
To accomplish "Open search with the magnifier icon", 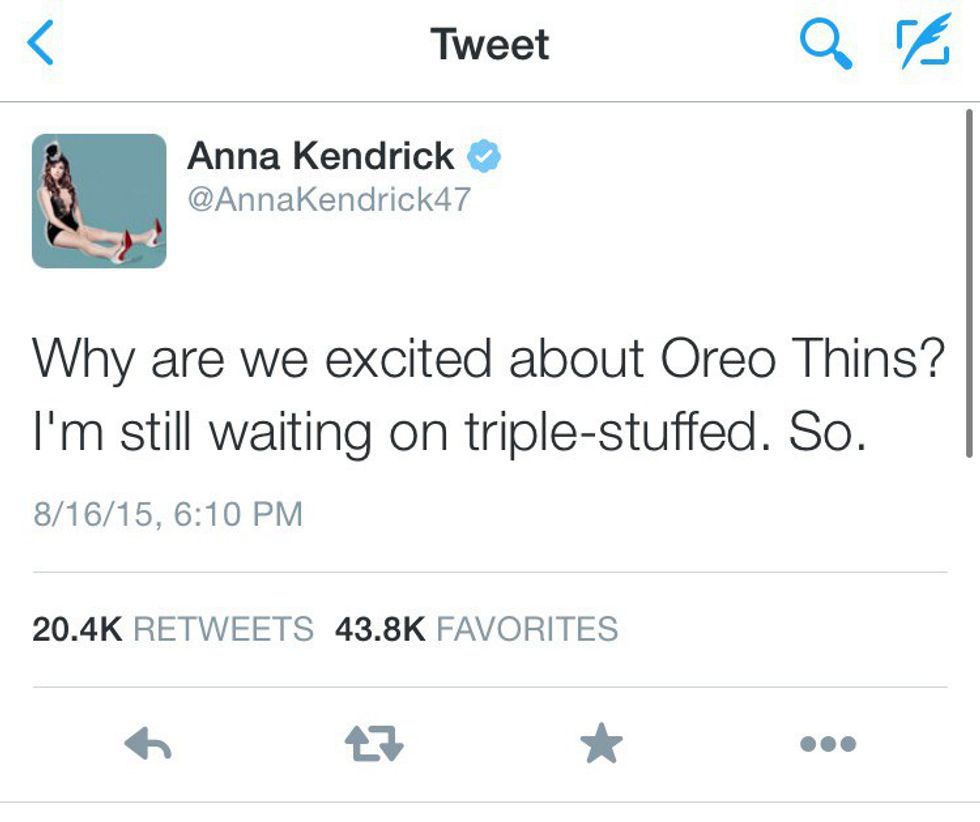I will click(827, 45).
